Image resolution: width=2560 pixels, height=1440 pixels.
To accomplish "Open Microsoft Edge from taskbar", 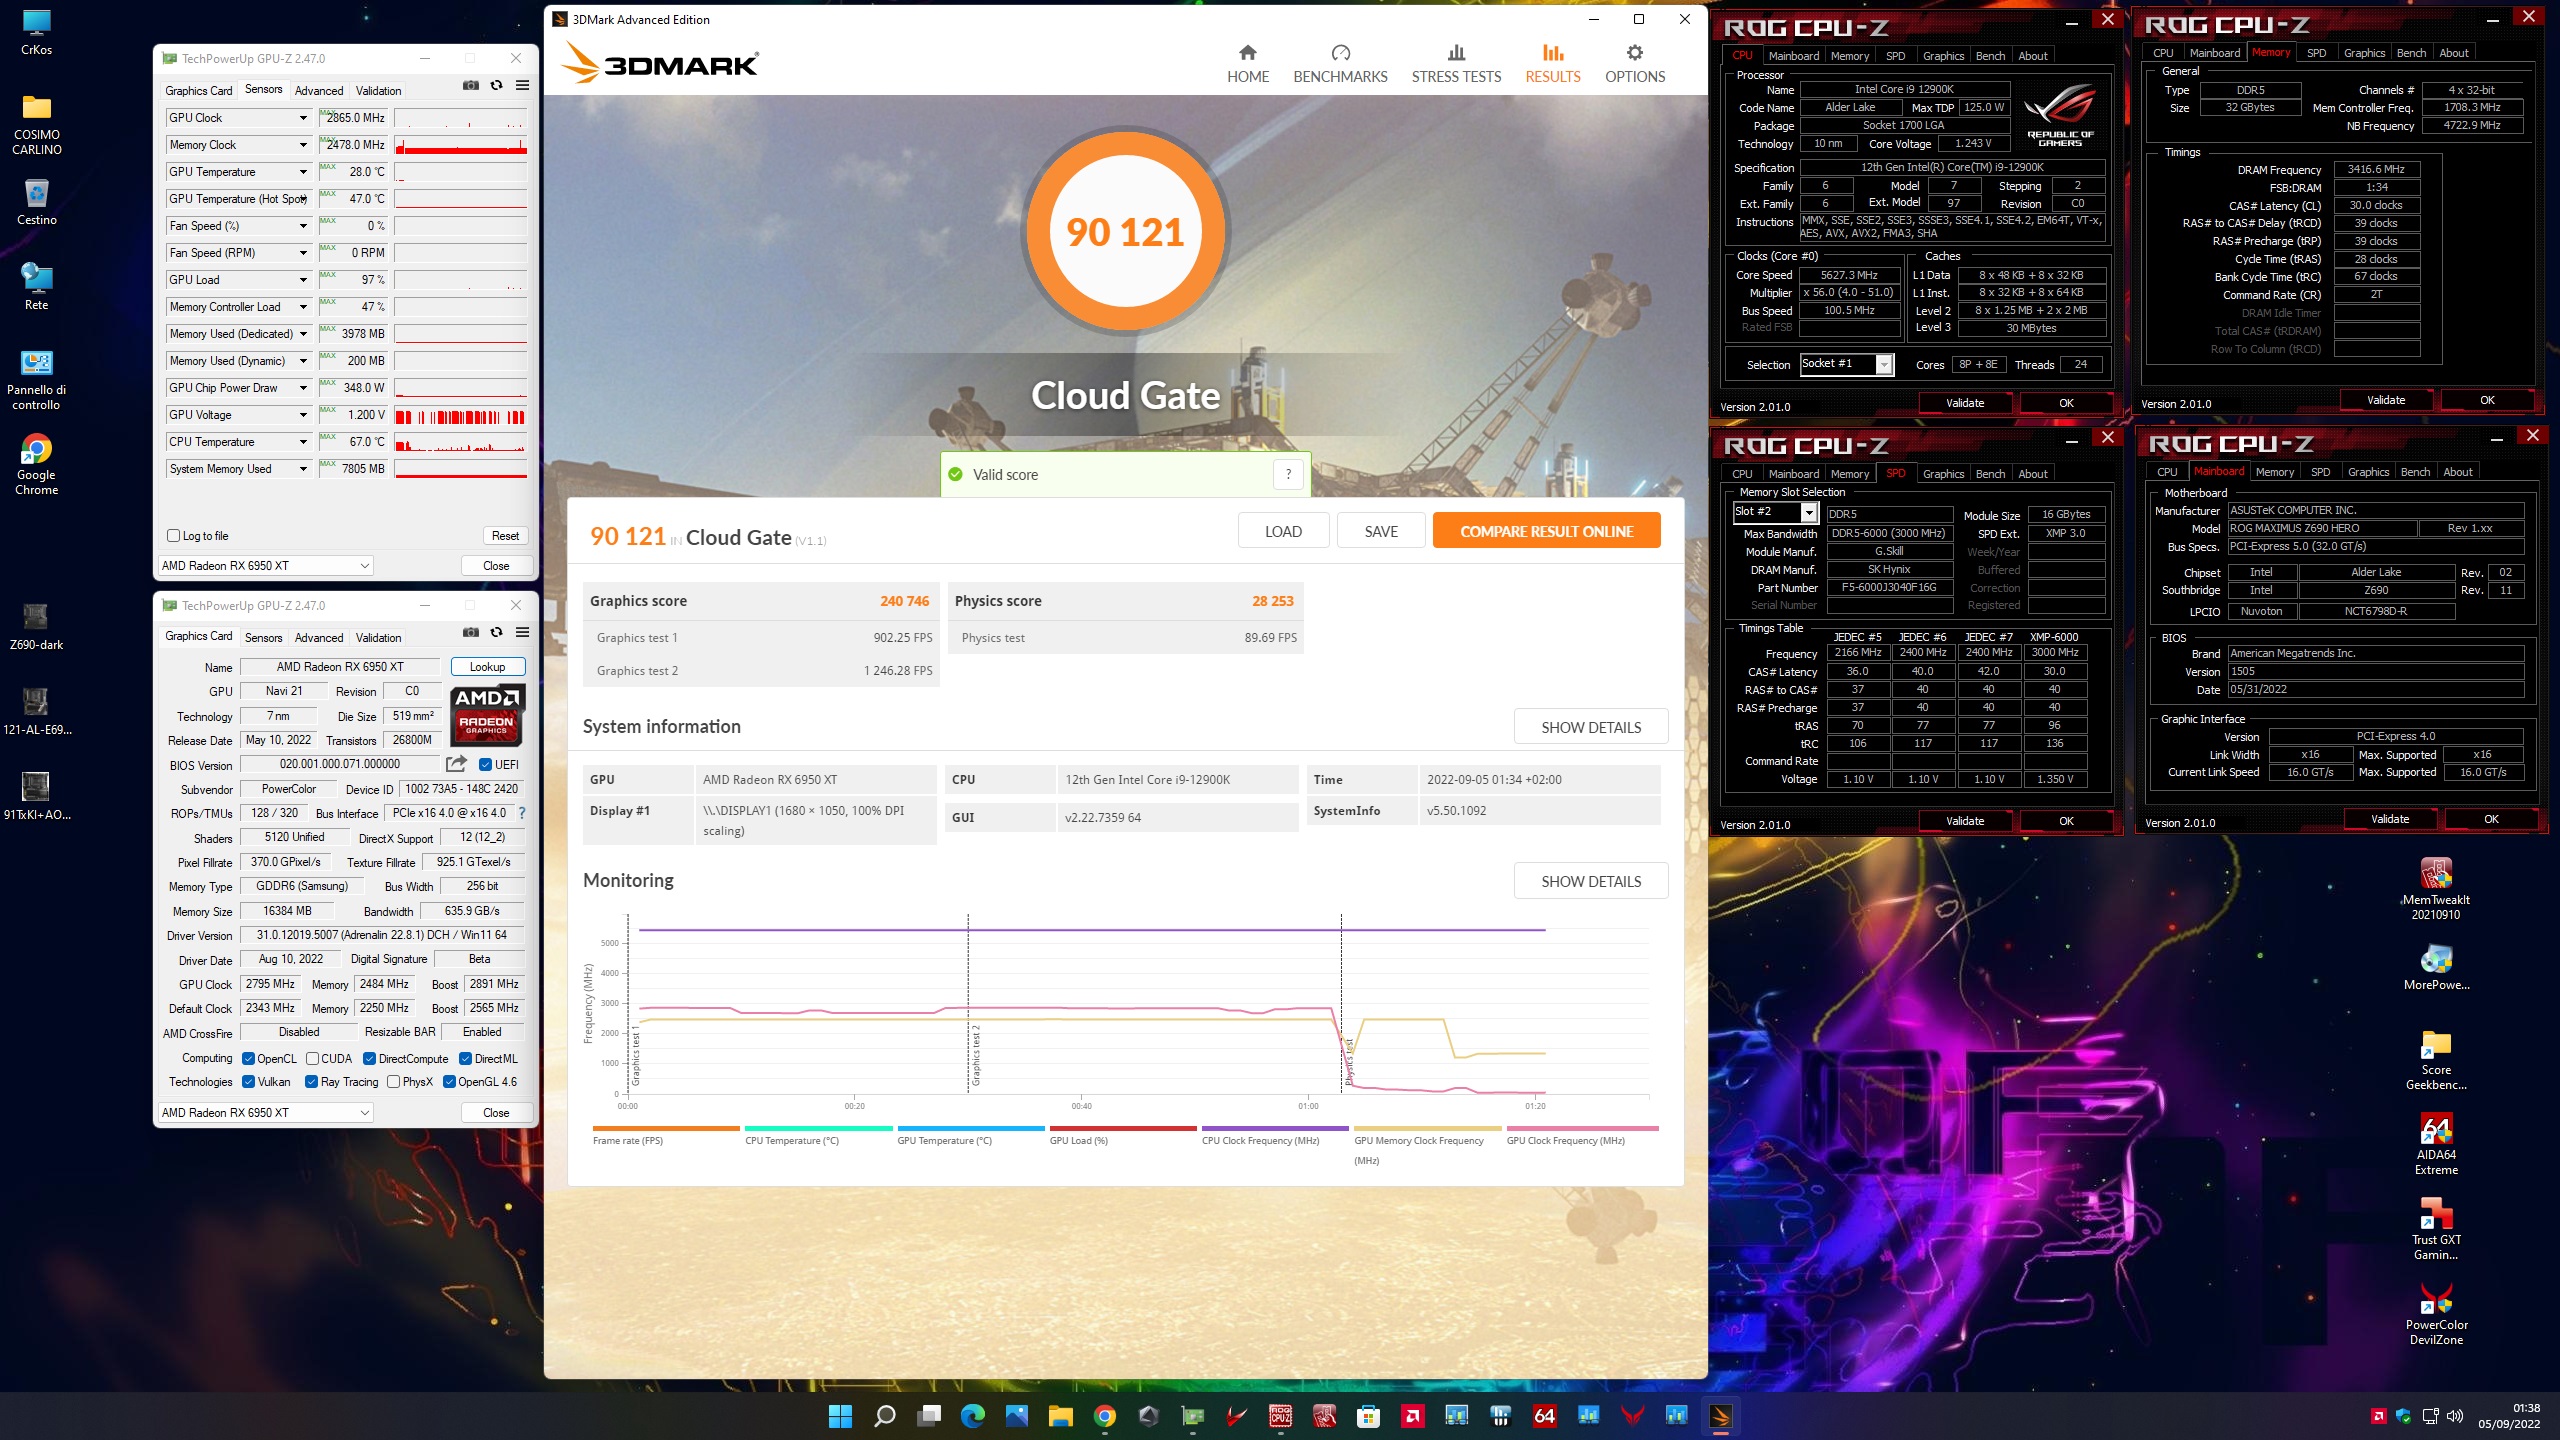I will (972, 1415).
